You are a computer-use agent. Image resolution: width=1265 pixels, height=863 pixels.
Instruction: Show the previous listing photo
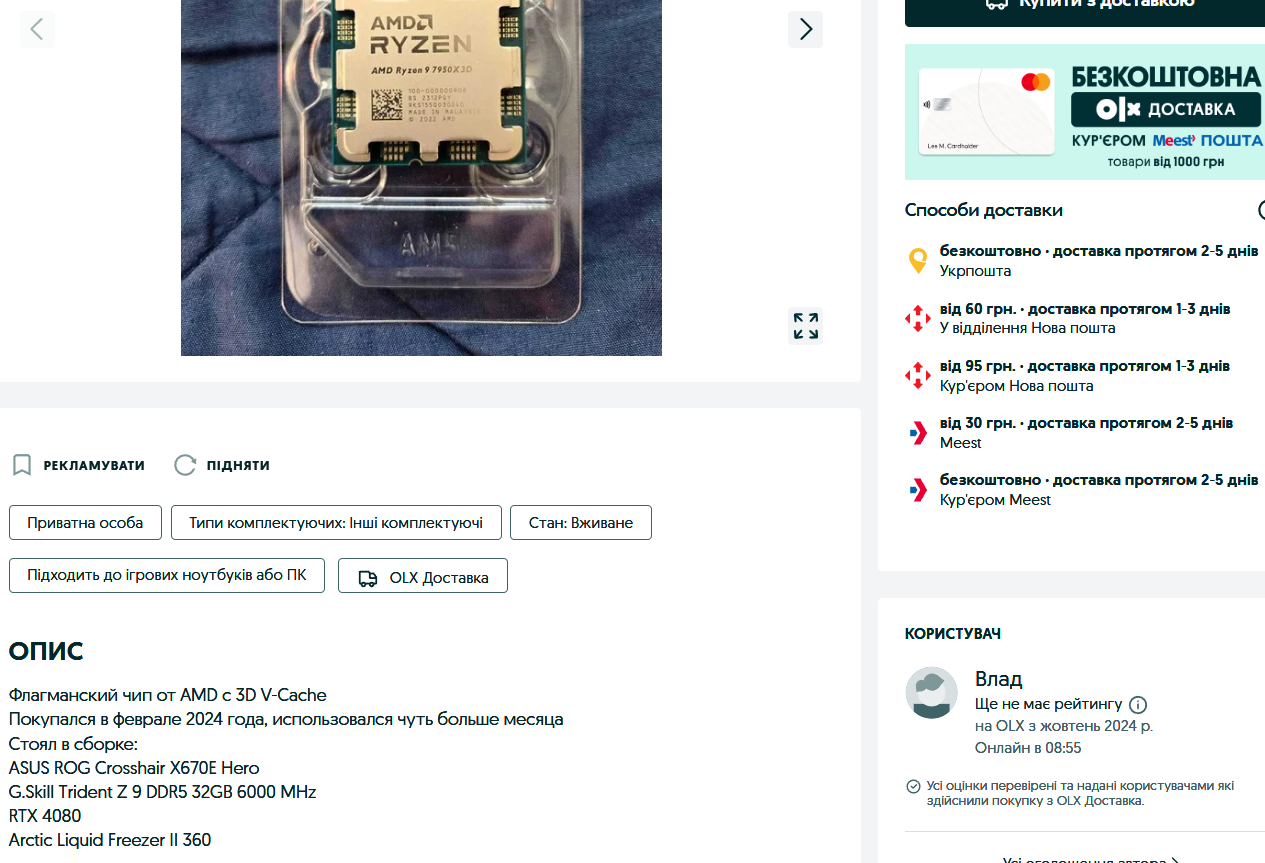[x=37, y=29]
